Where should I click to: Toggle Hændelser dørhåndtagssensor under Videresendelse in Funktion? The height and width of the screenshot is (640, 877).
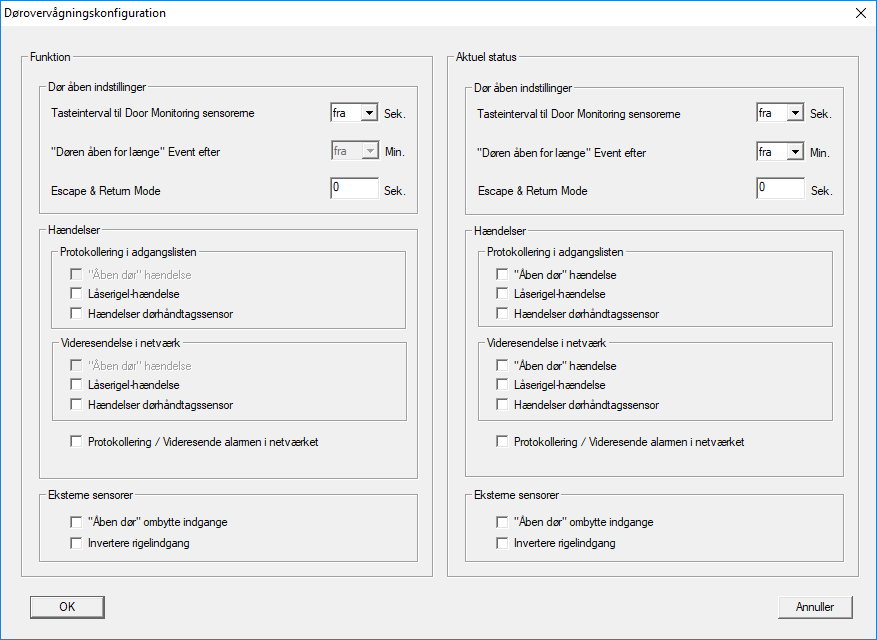[76, 405]
